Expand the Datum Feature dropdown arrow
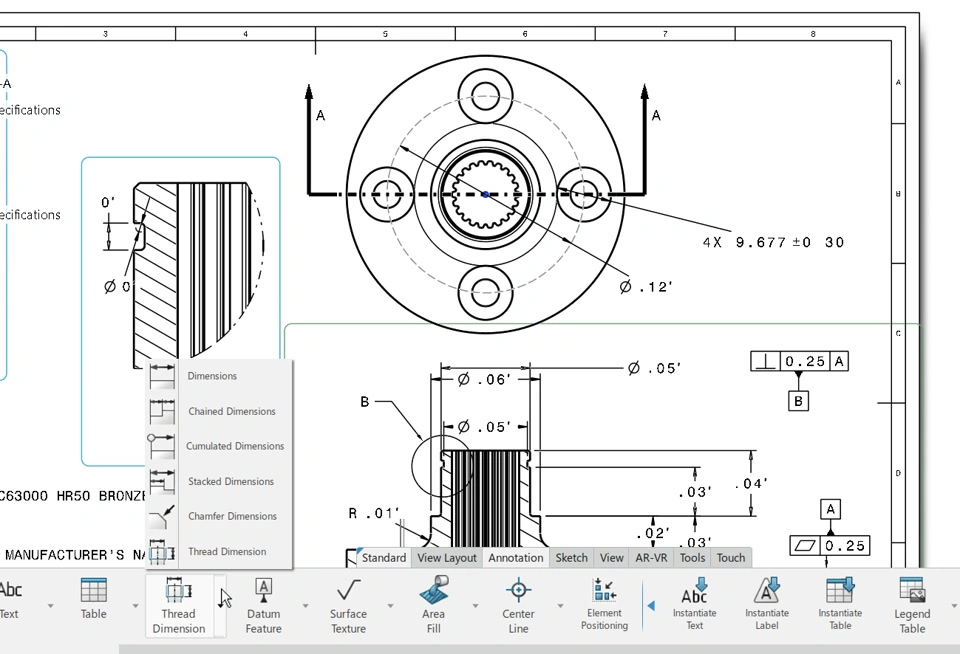Screen dimensions: 960x654 tap(306, 606)
